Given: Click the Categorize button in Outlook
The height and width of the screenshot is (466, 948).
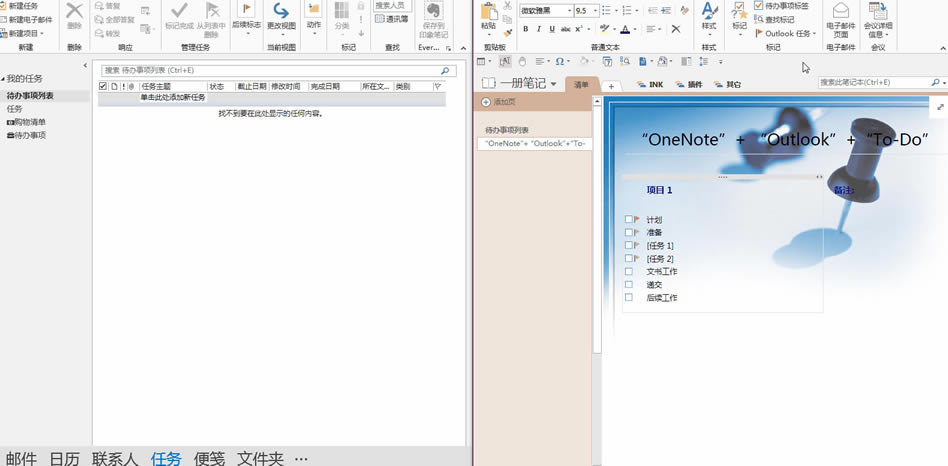Looking at the screenshot, I should click(x=342, y=18).
